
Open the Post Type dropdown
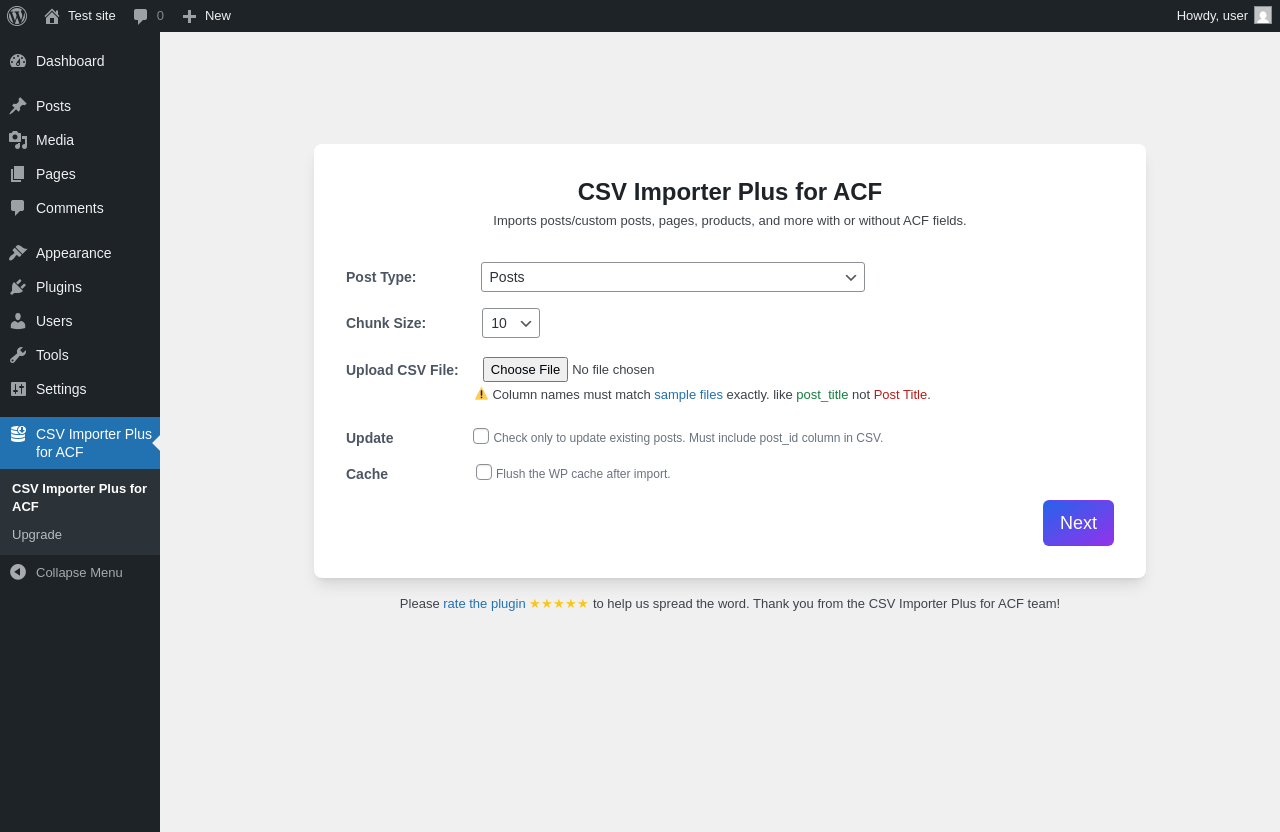[673, 277]
